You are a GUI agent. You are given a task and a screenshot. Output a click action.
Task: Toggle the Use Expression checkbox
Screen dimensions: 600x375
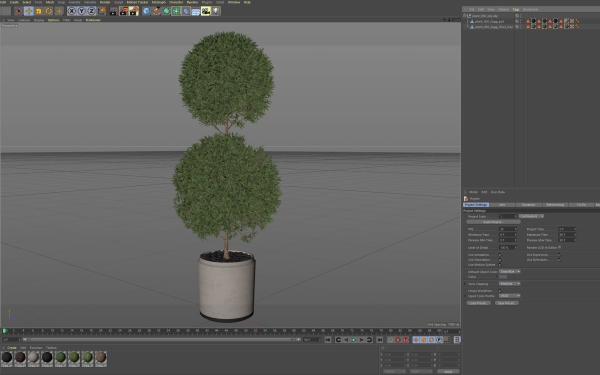[x=559, y=254]
